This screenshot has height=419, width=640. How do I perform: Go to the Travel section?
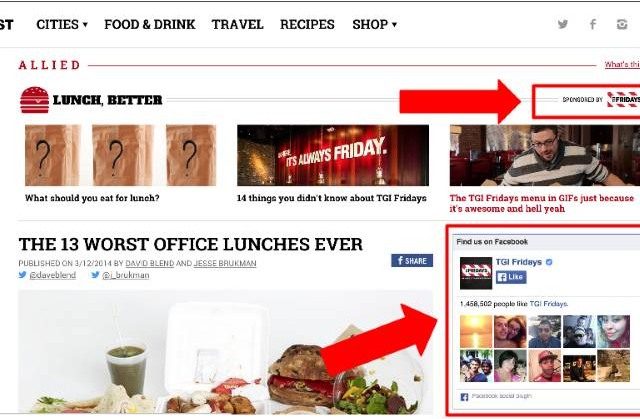(x=238, y=24)
